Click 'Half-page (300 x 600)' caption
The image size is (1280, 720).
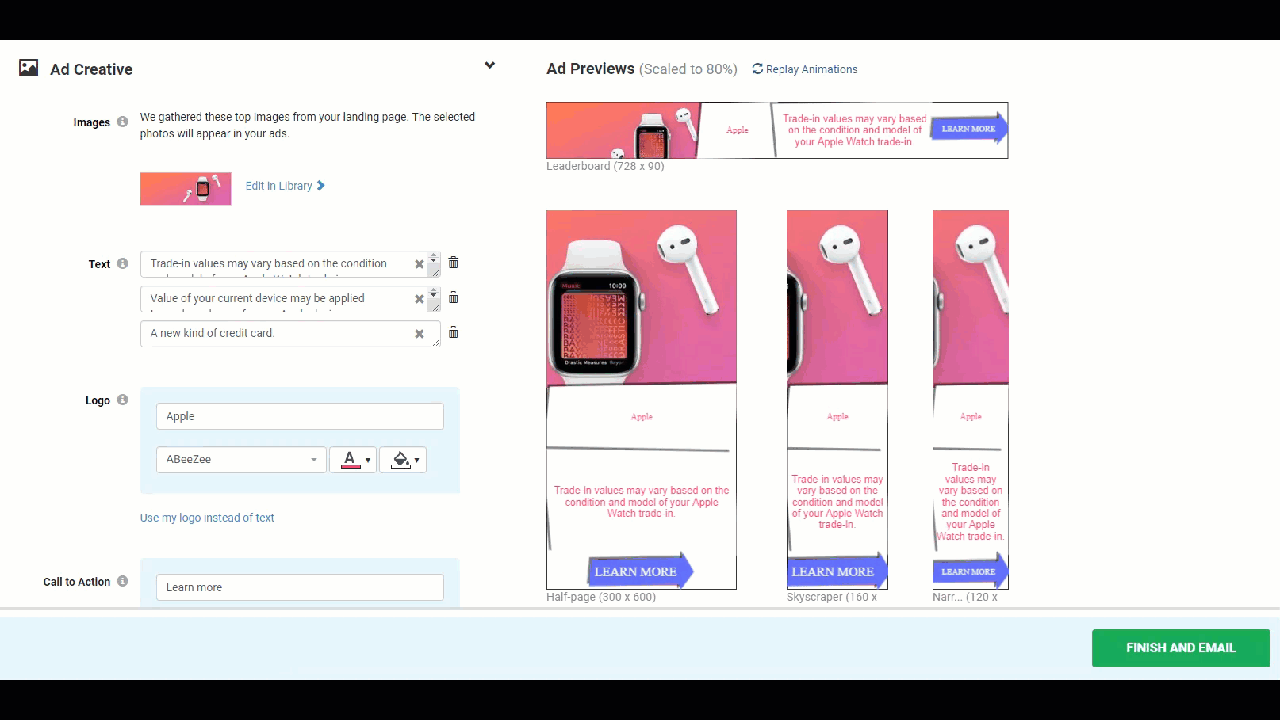(x=601, y=597)
